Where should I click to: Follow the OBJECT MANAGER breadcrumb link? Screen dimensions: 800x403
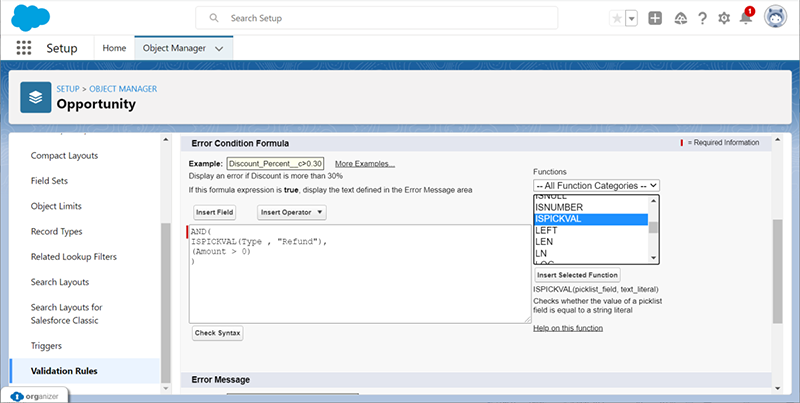tap(123, 89)
